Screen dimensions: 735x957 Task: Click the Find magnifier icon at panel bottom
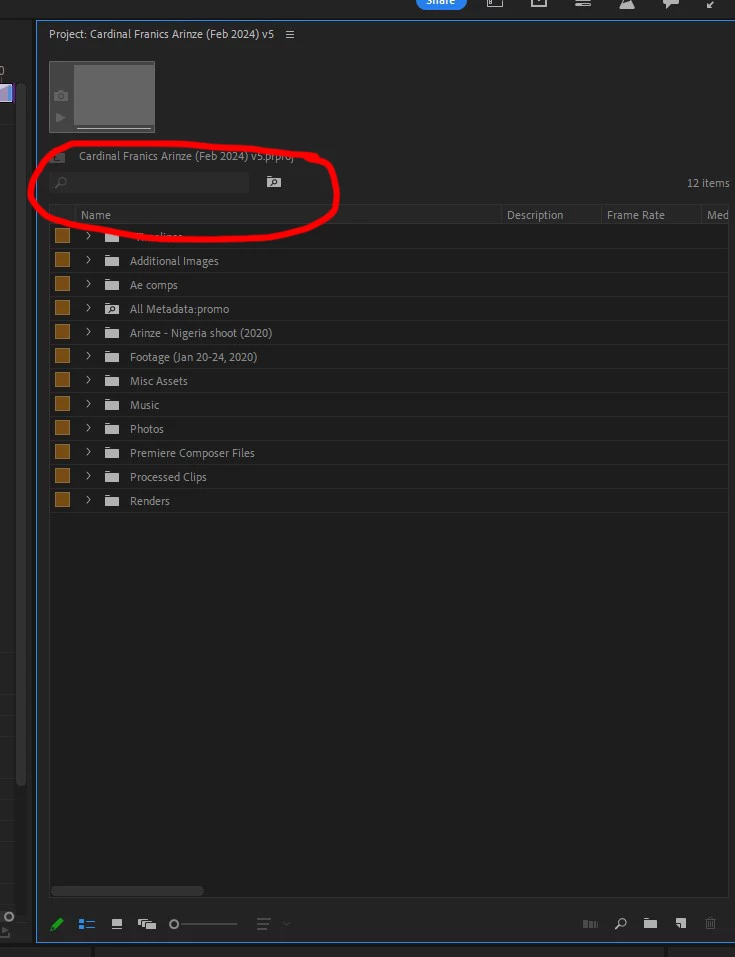tap(620, 923)
